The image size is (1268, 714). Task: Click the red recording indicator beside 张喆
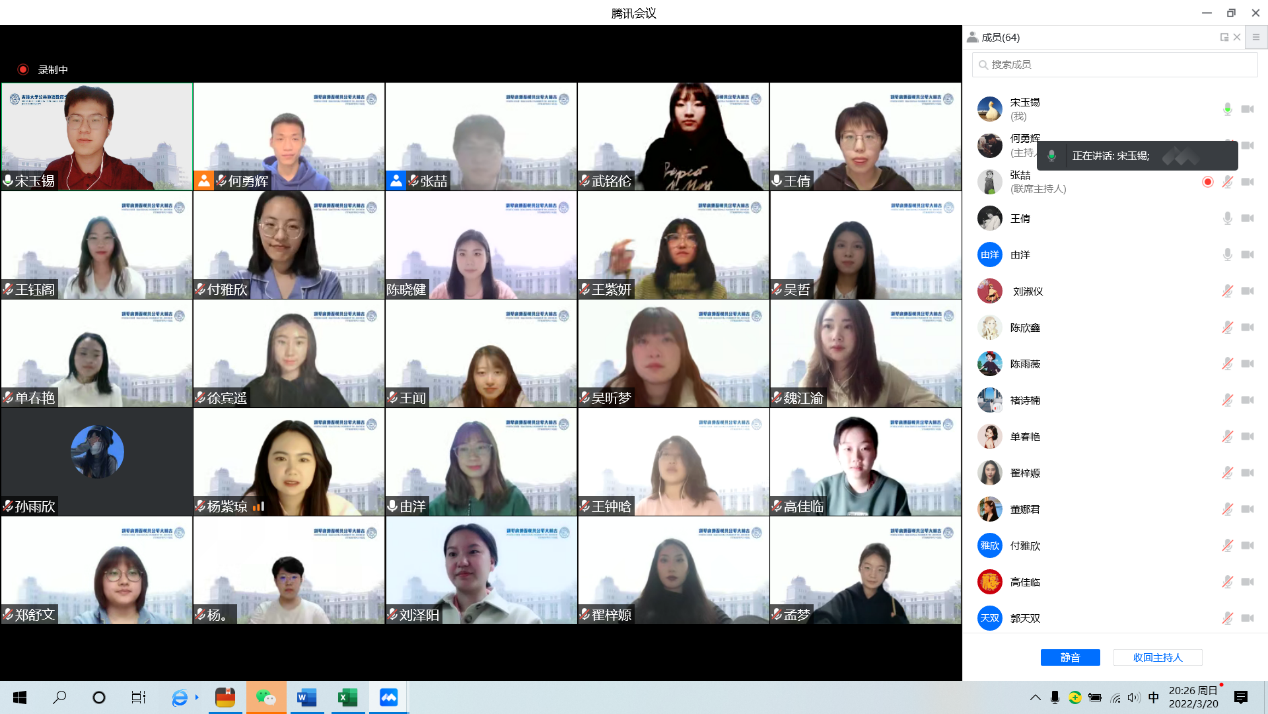[x=1207, y=182]
